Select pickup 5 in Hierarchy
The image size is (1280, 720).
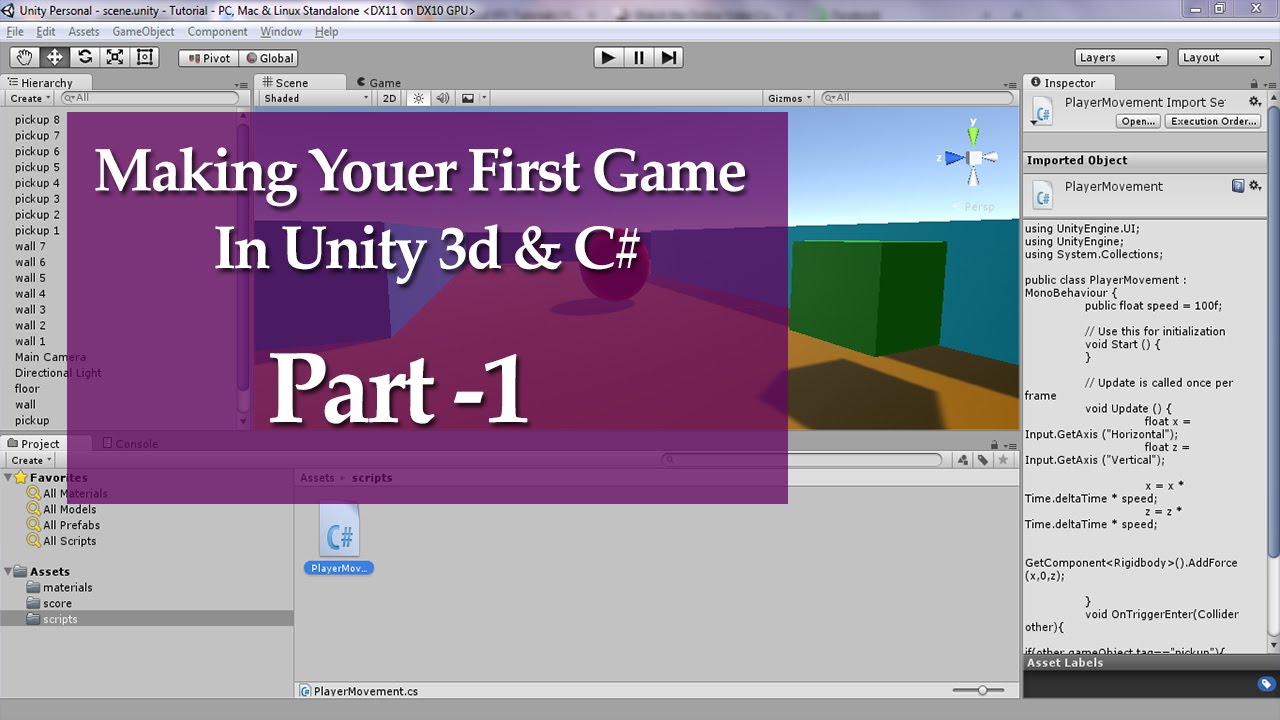point(37,168)
